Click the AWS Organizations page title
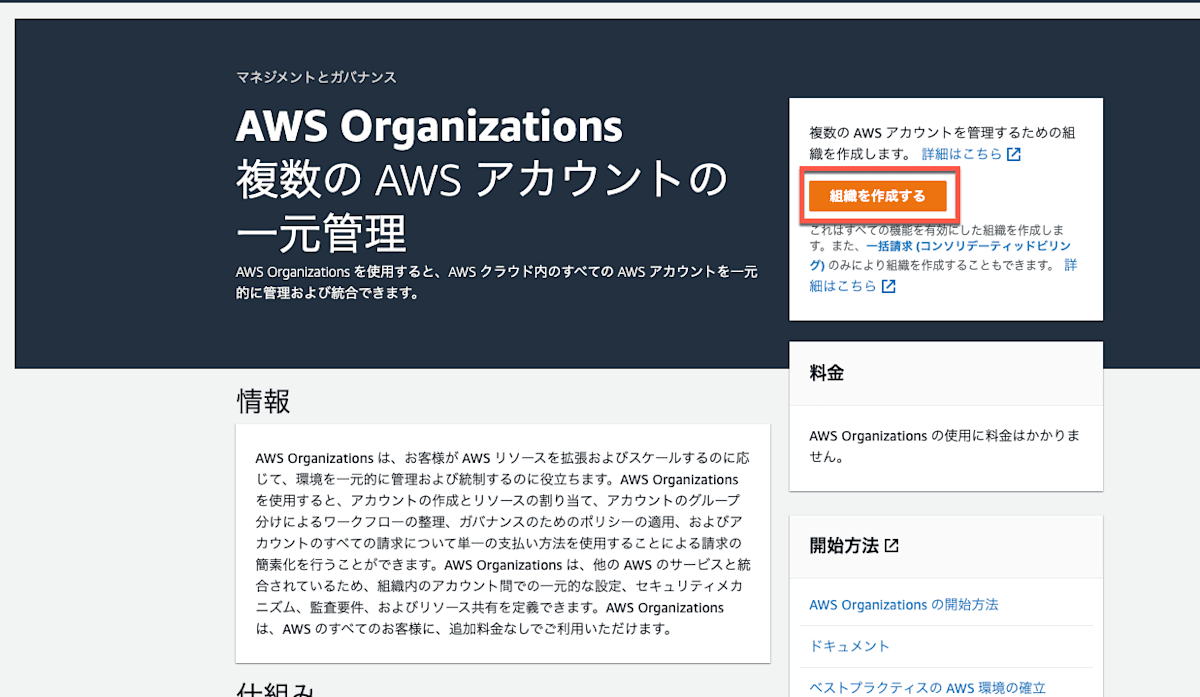Screen dimensions: 1200x697 pos(428,127)
